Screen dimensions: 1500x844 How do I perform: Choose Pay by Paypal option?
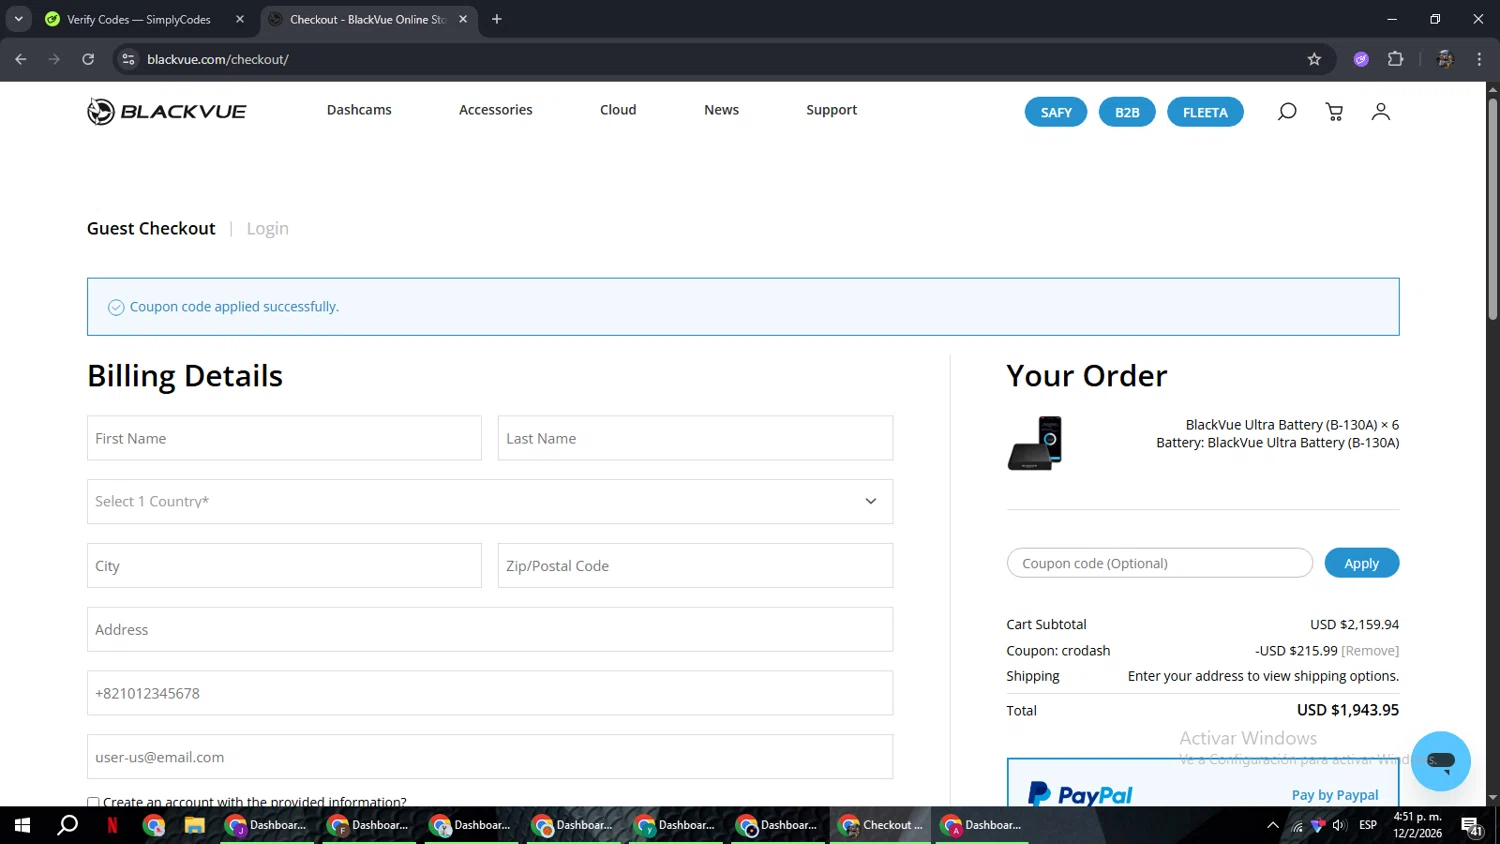tap(1334, 795)
